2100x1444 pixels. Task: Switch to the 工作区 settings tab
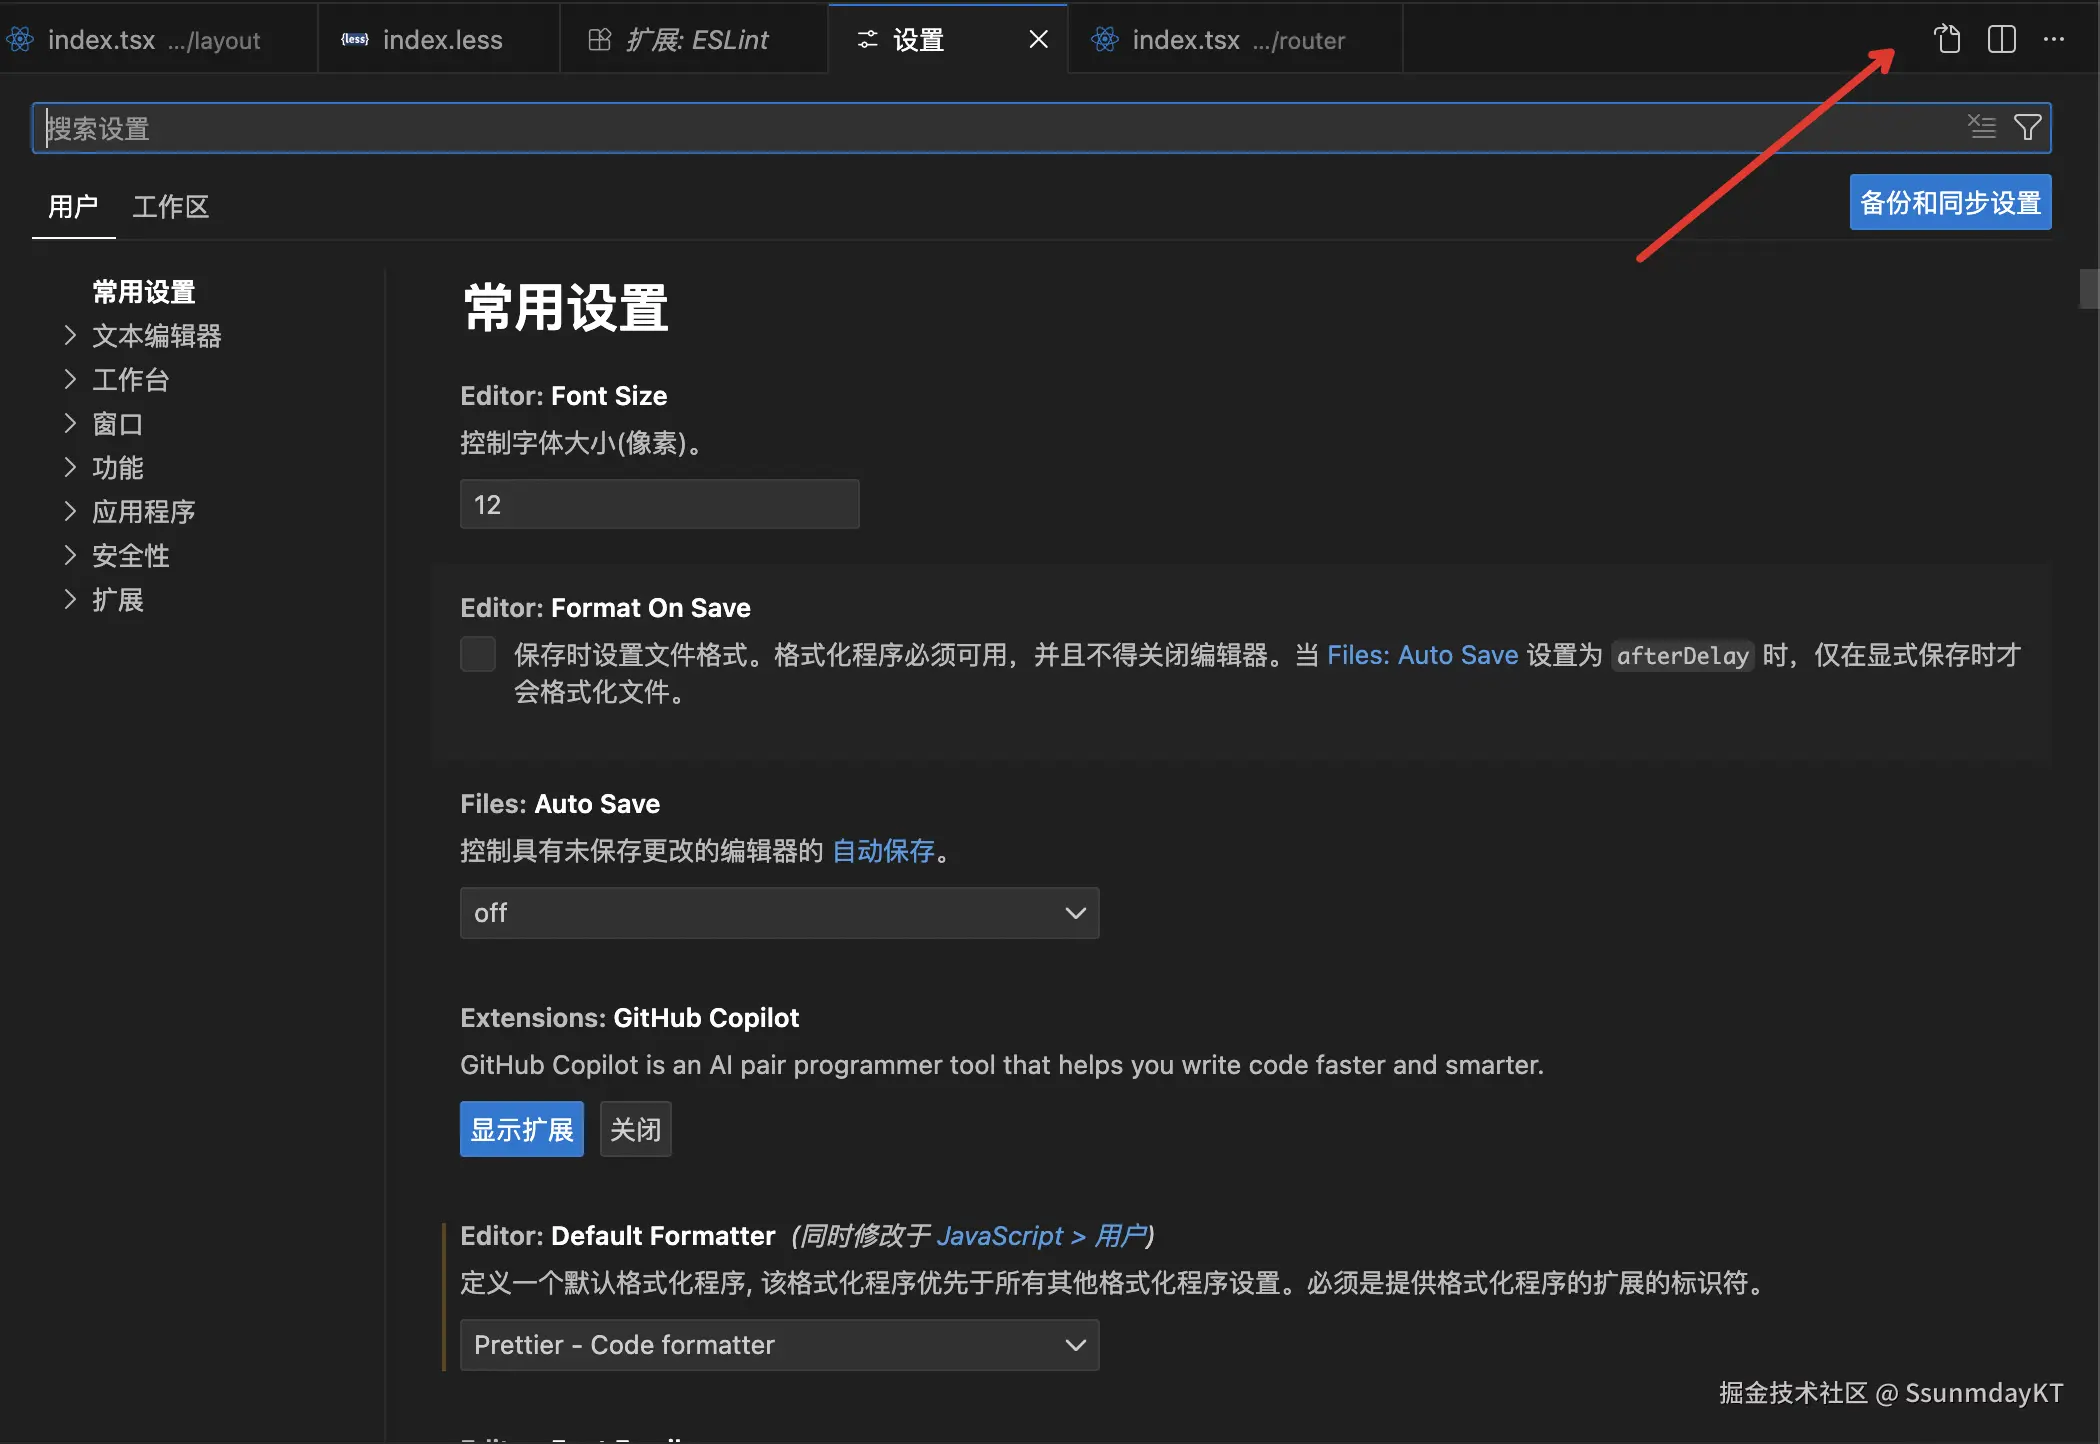[x=170, y=207]
